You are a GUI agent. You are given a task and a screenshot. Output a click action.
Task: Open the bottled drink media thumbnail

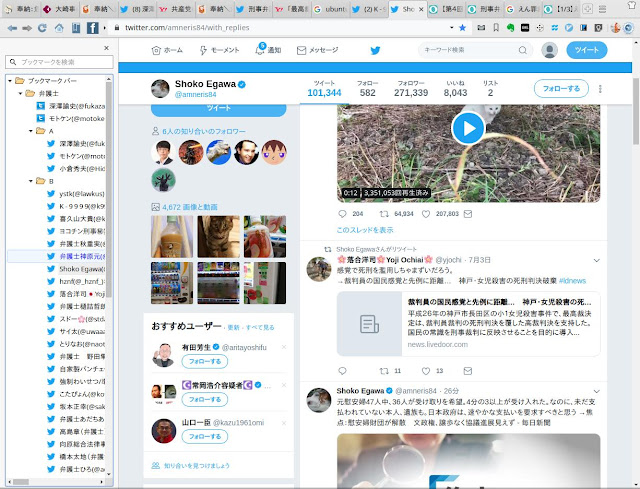pos(172,237)
